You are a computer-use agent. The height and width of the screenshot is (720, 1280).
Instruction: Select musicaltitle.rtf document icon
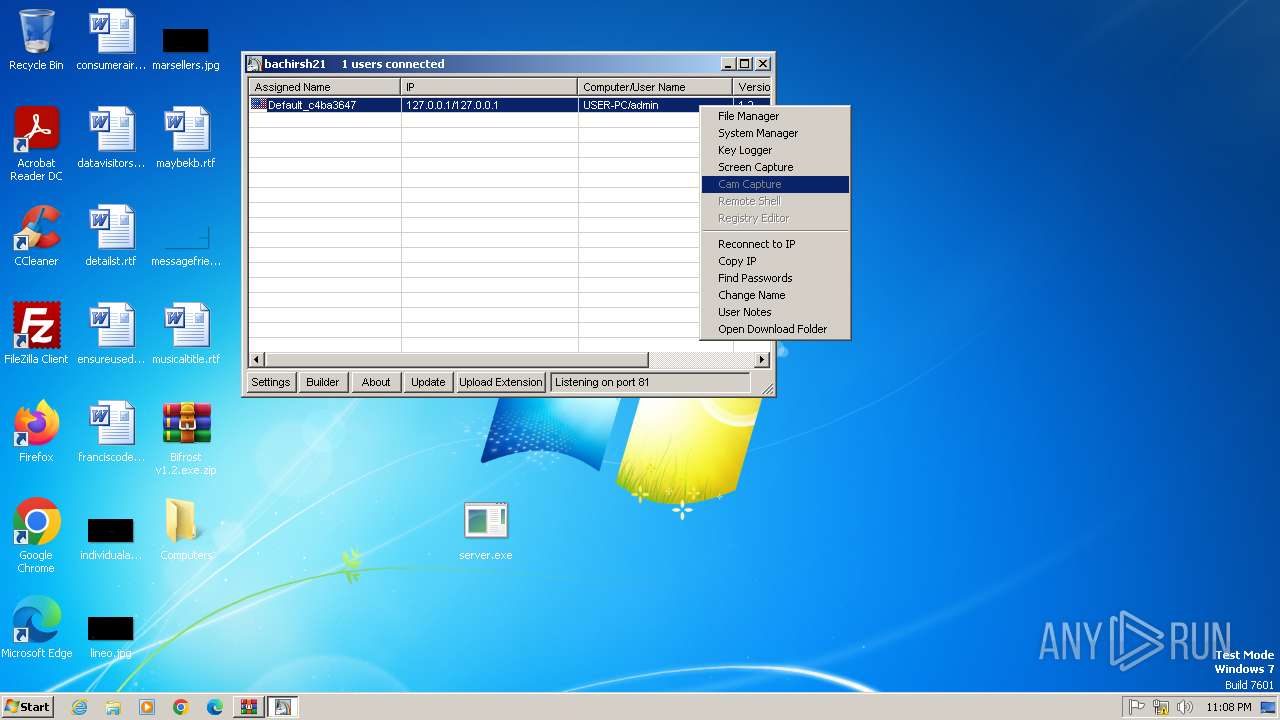click(x=186, y=334)
